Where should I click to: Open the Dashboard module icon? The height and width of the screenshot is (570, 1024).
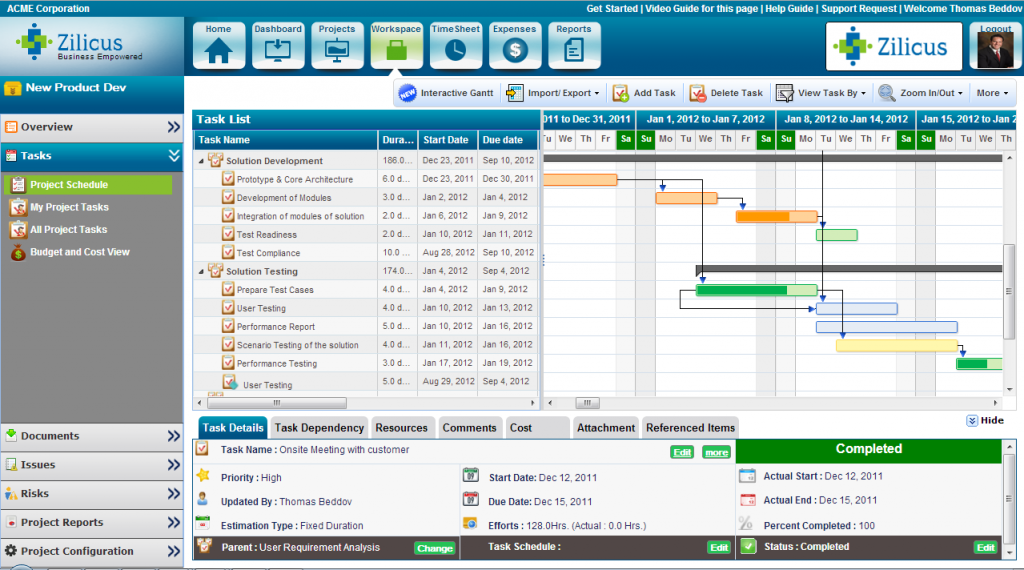(277, 46)
